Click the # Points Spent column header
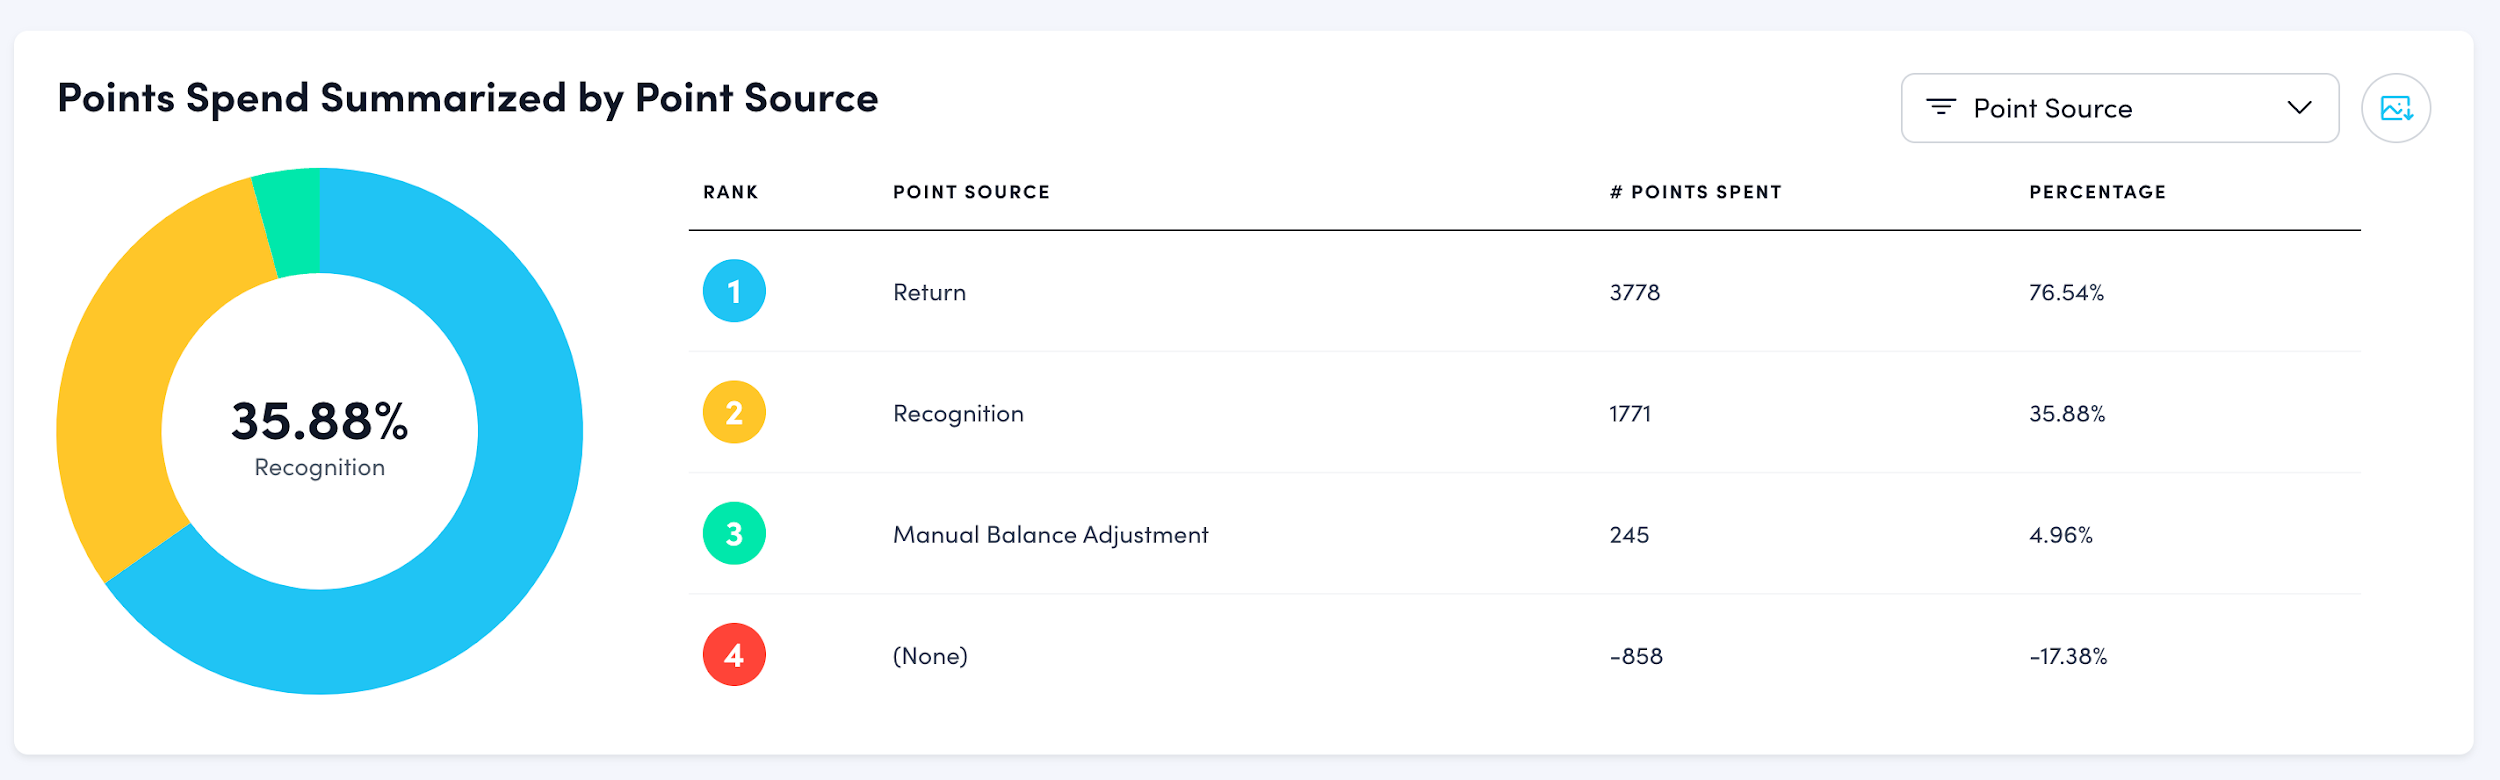 (1695, 192)
